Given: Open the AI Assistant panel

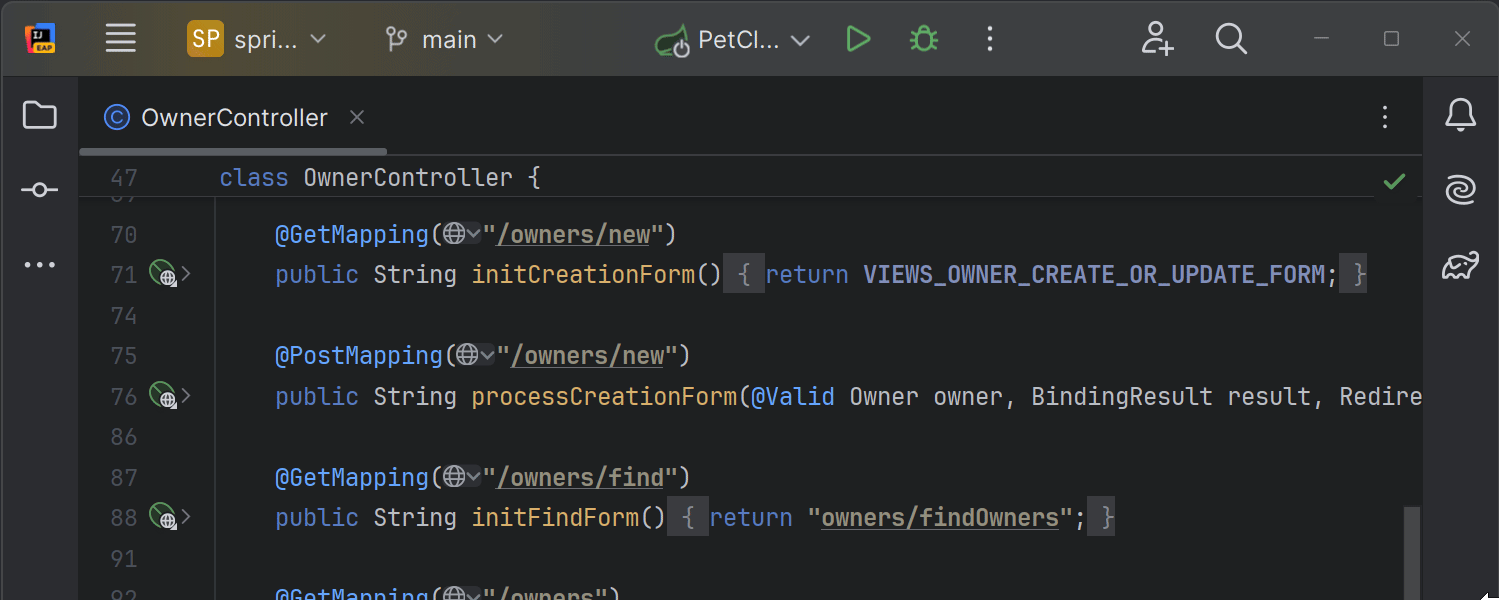Looking at the screenshot, I should (1460, 189).
